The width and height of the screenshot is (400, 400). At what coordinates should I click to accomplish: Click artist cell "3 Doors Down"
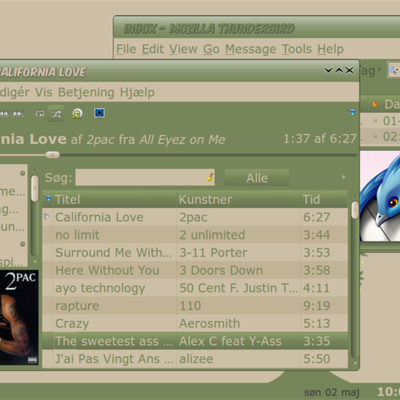pyautogui.click(x=221, y=270)
